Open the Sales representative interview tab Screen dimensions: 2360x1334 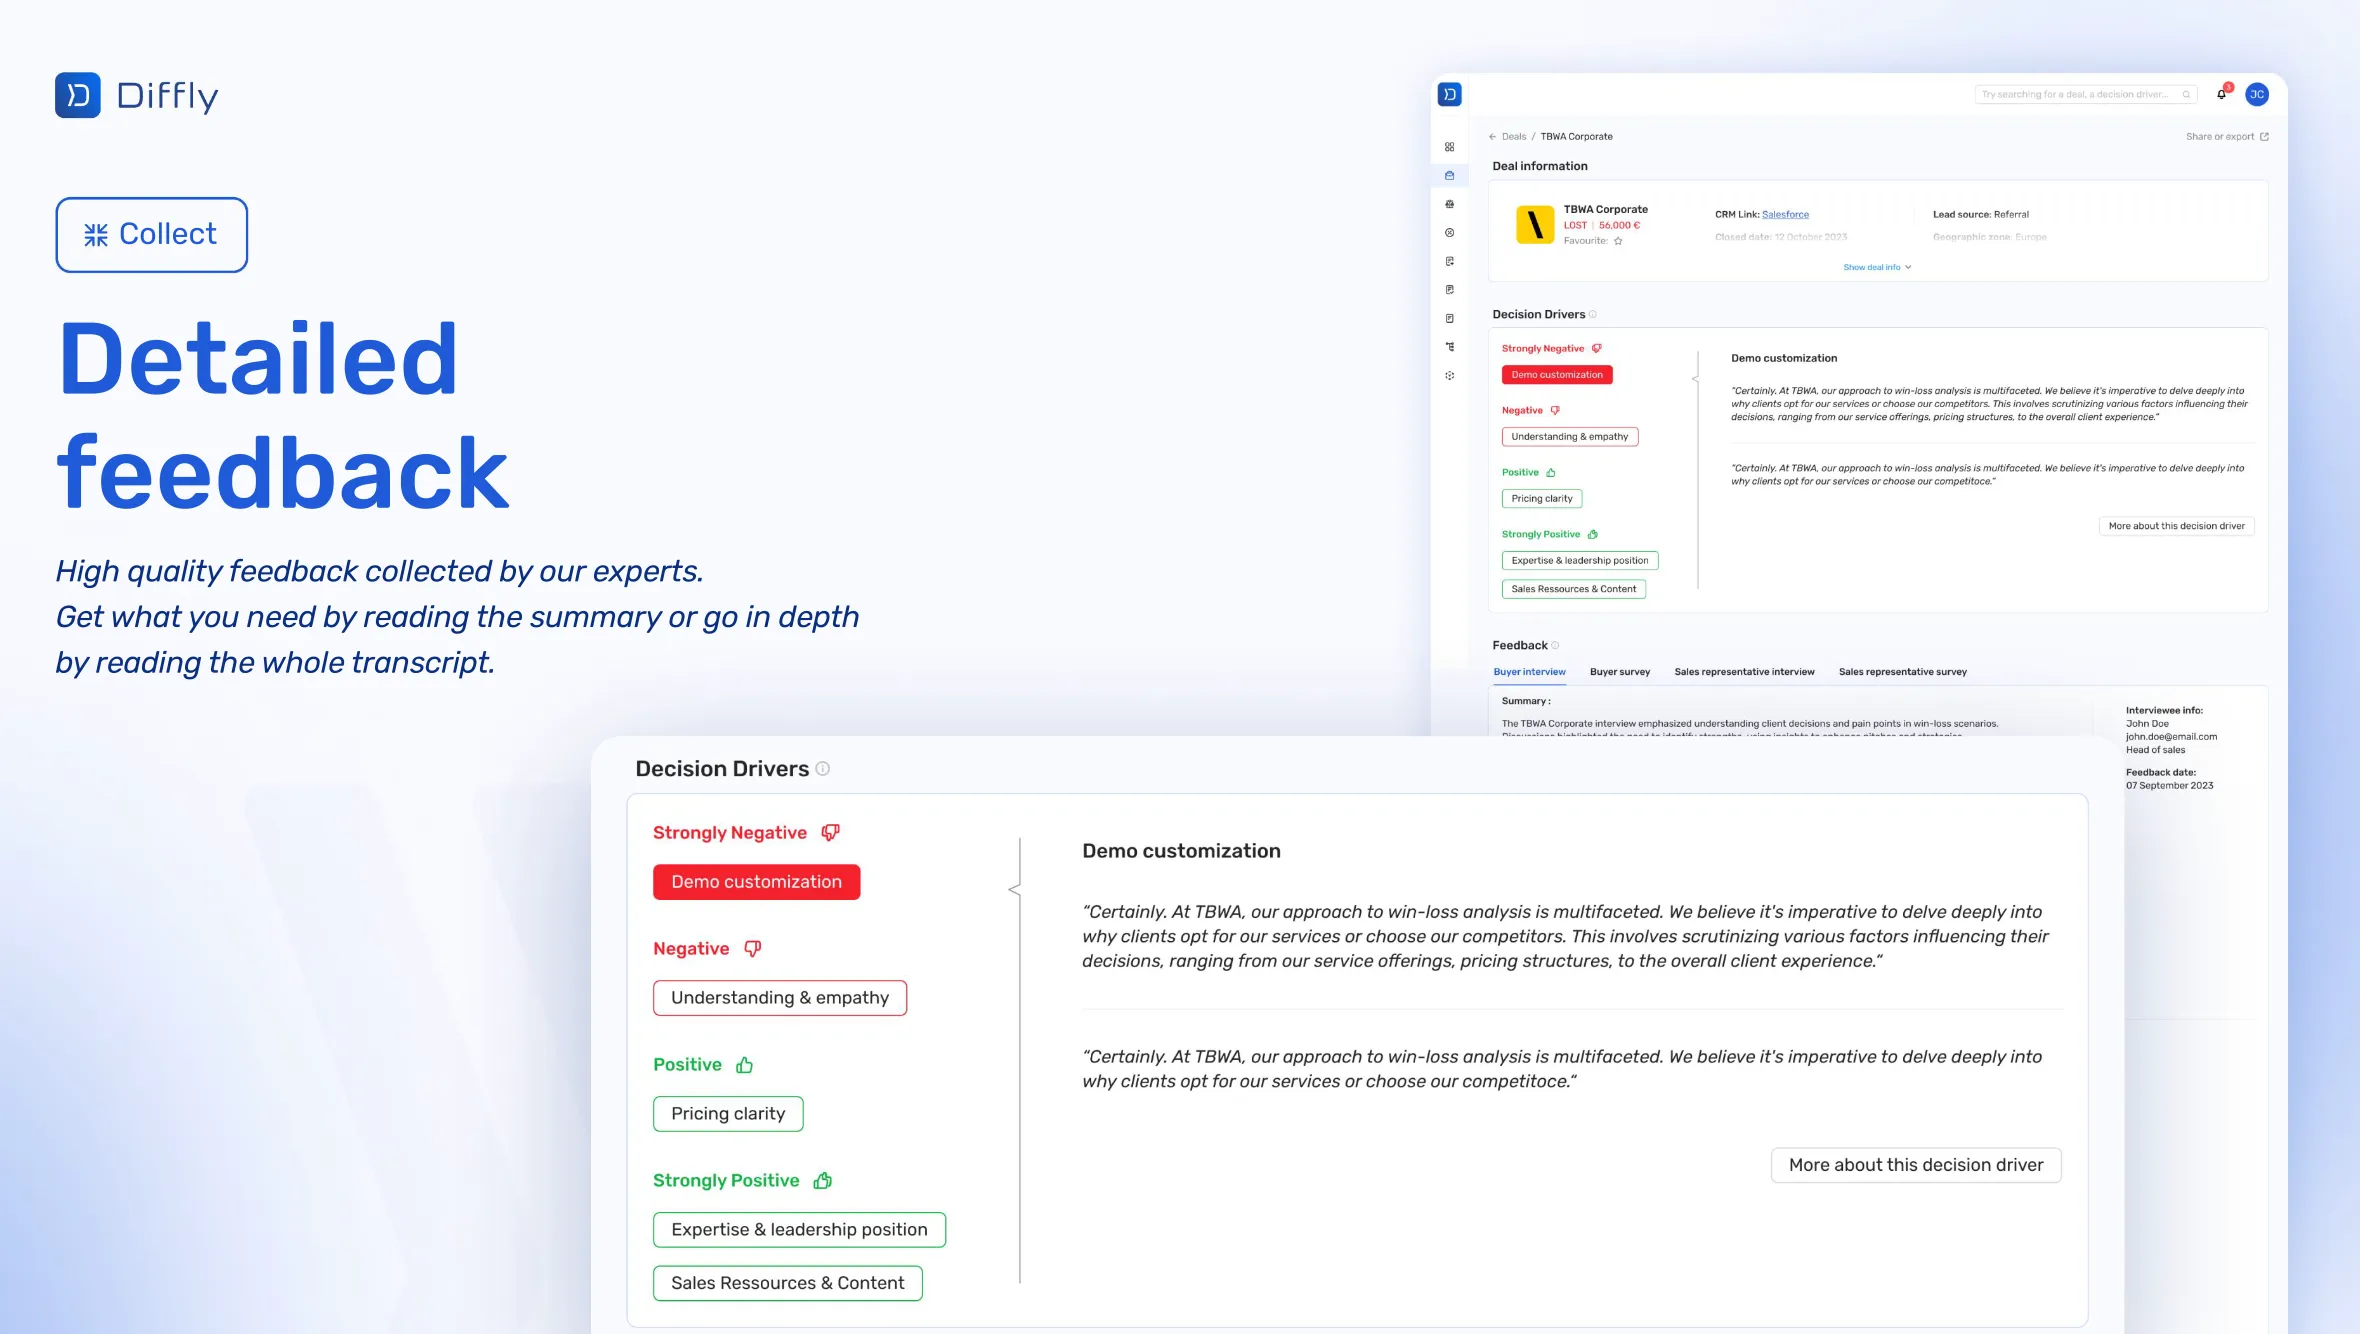point(1743,672)
